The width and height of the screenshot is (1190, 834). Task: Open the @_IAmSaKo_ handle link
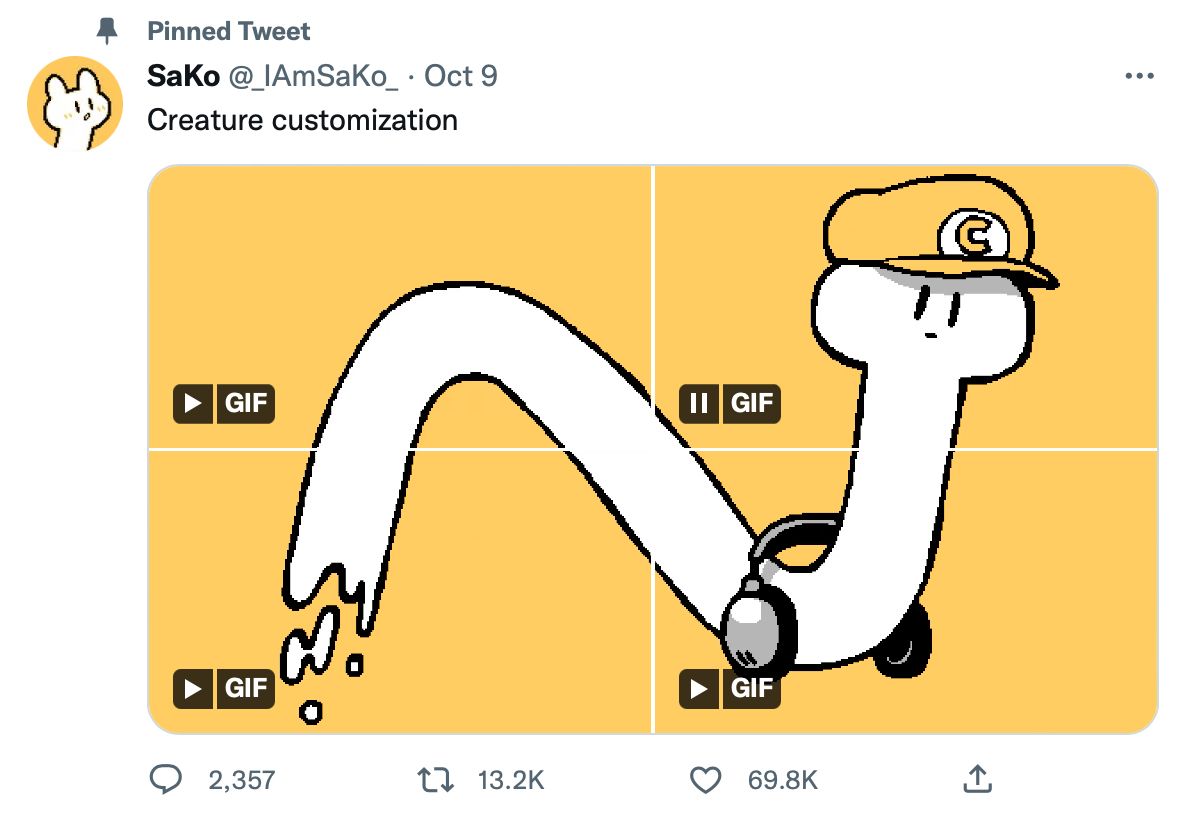pos(313,76)
